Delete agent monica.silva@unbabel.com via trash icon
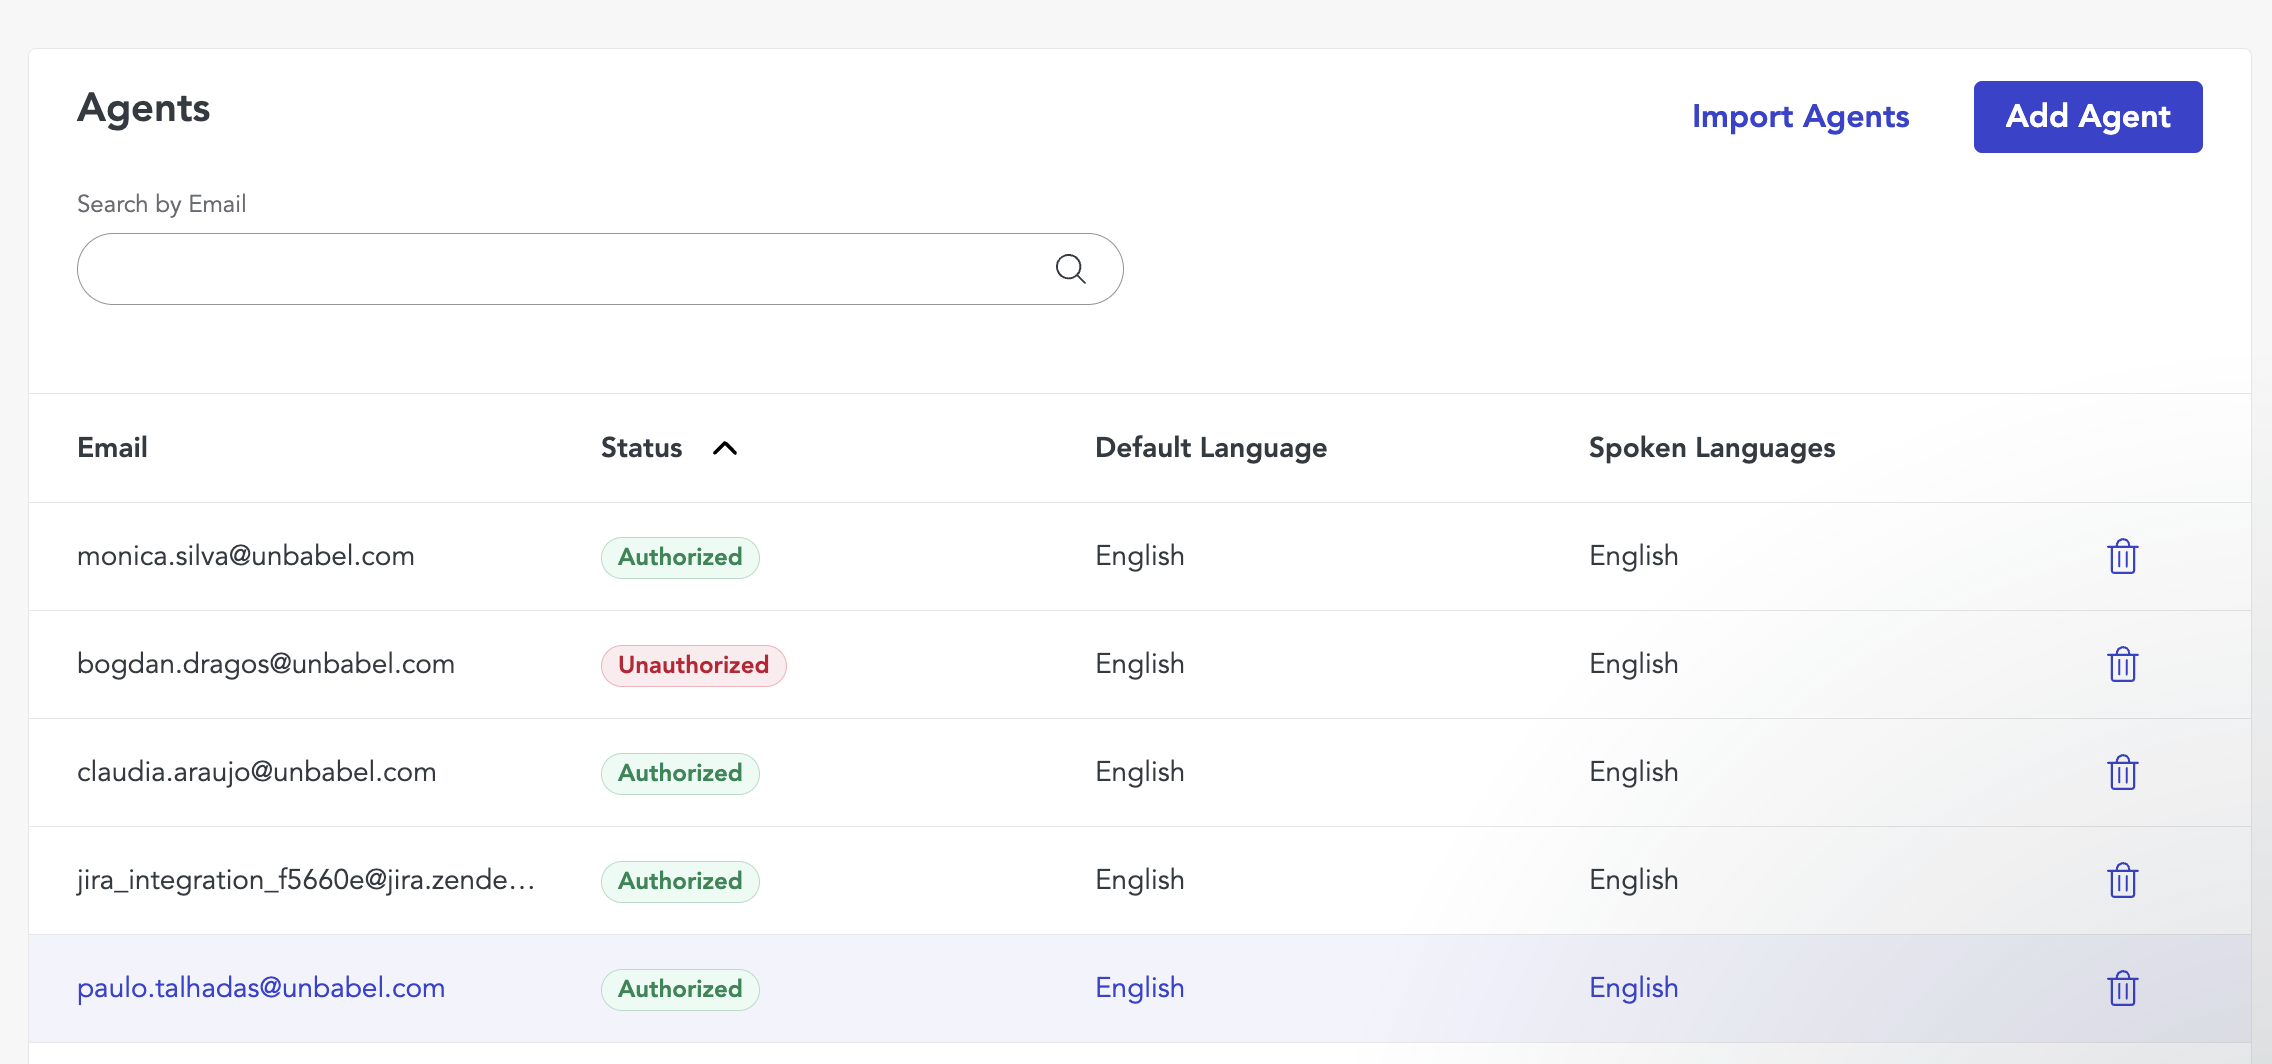Viewport: 2272px width, 1064px height. (2122, 556)
